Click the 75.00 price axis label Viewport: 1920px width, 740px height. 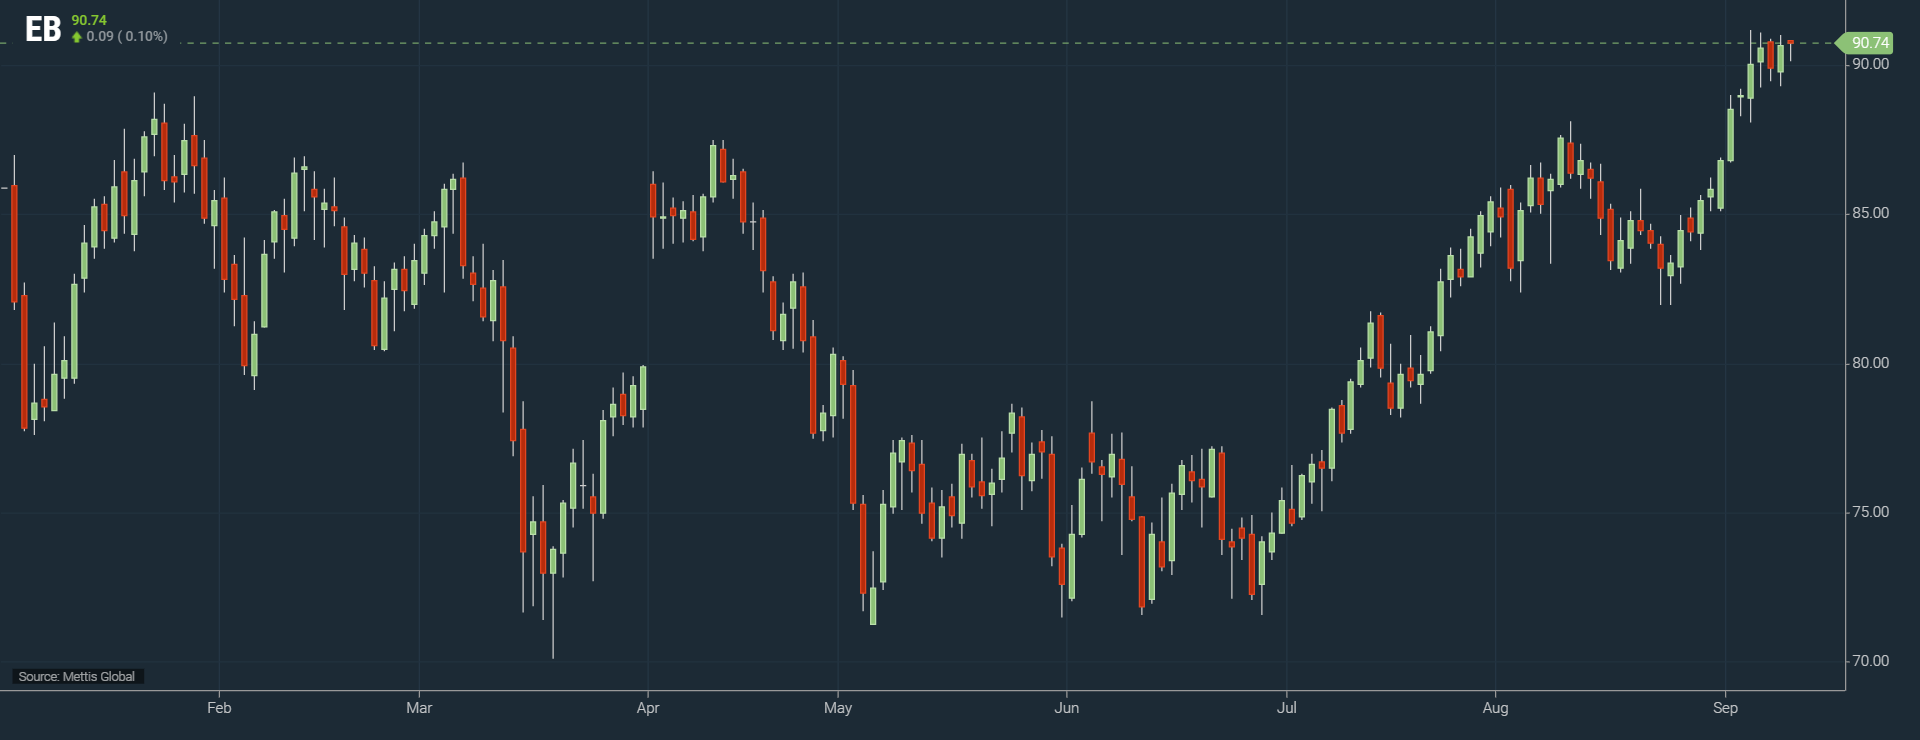[1870, 512]
